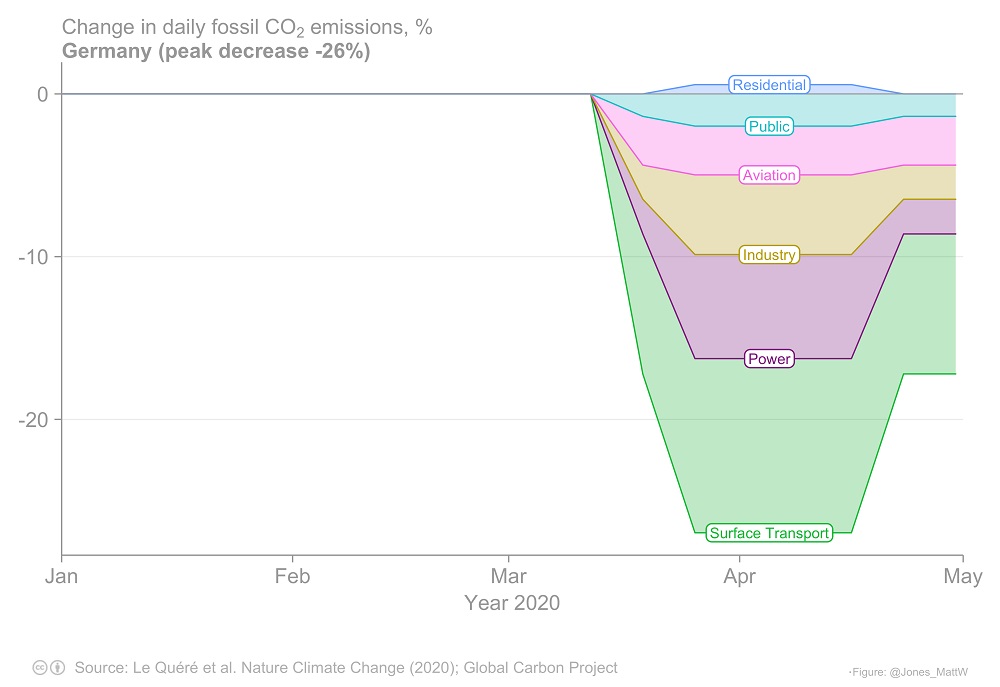The height and width of the screenshot is (687, 1000).
Task: Click the Industry label tag
Action: (769, 255)
